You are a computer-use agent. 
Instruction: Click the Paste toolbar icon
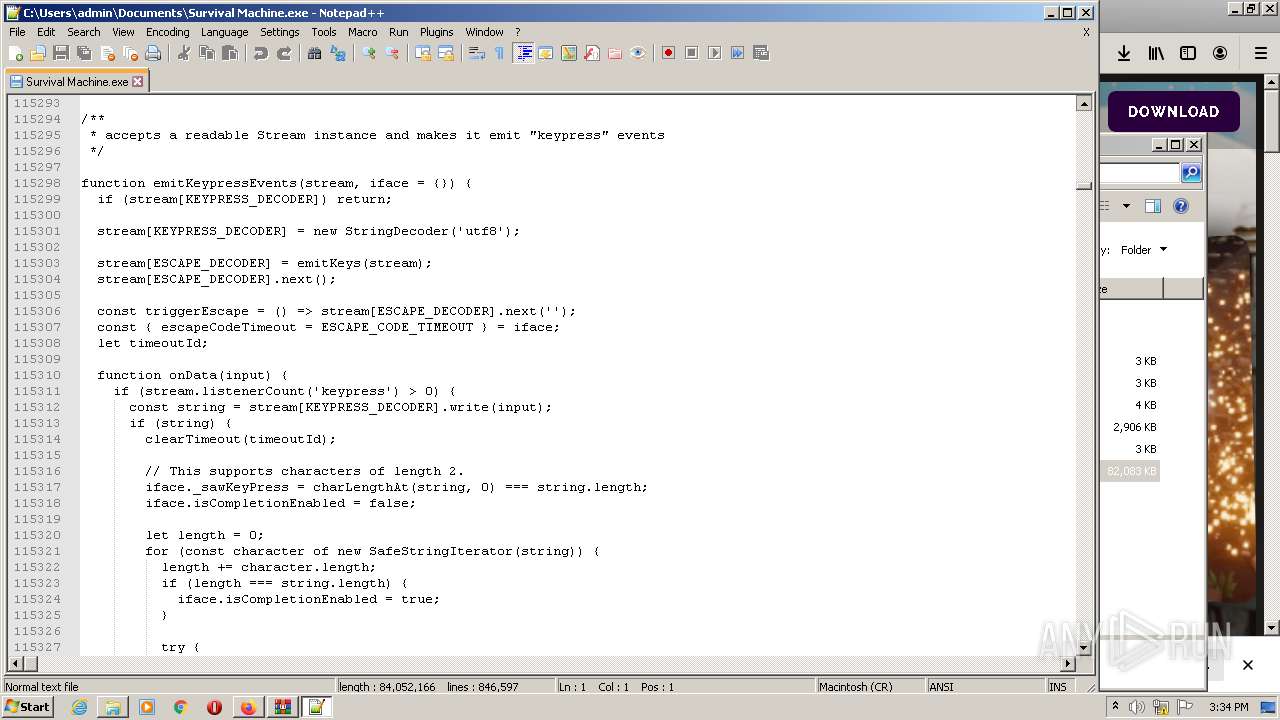230,53
